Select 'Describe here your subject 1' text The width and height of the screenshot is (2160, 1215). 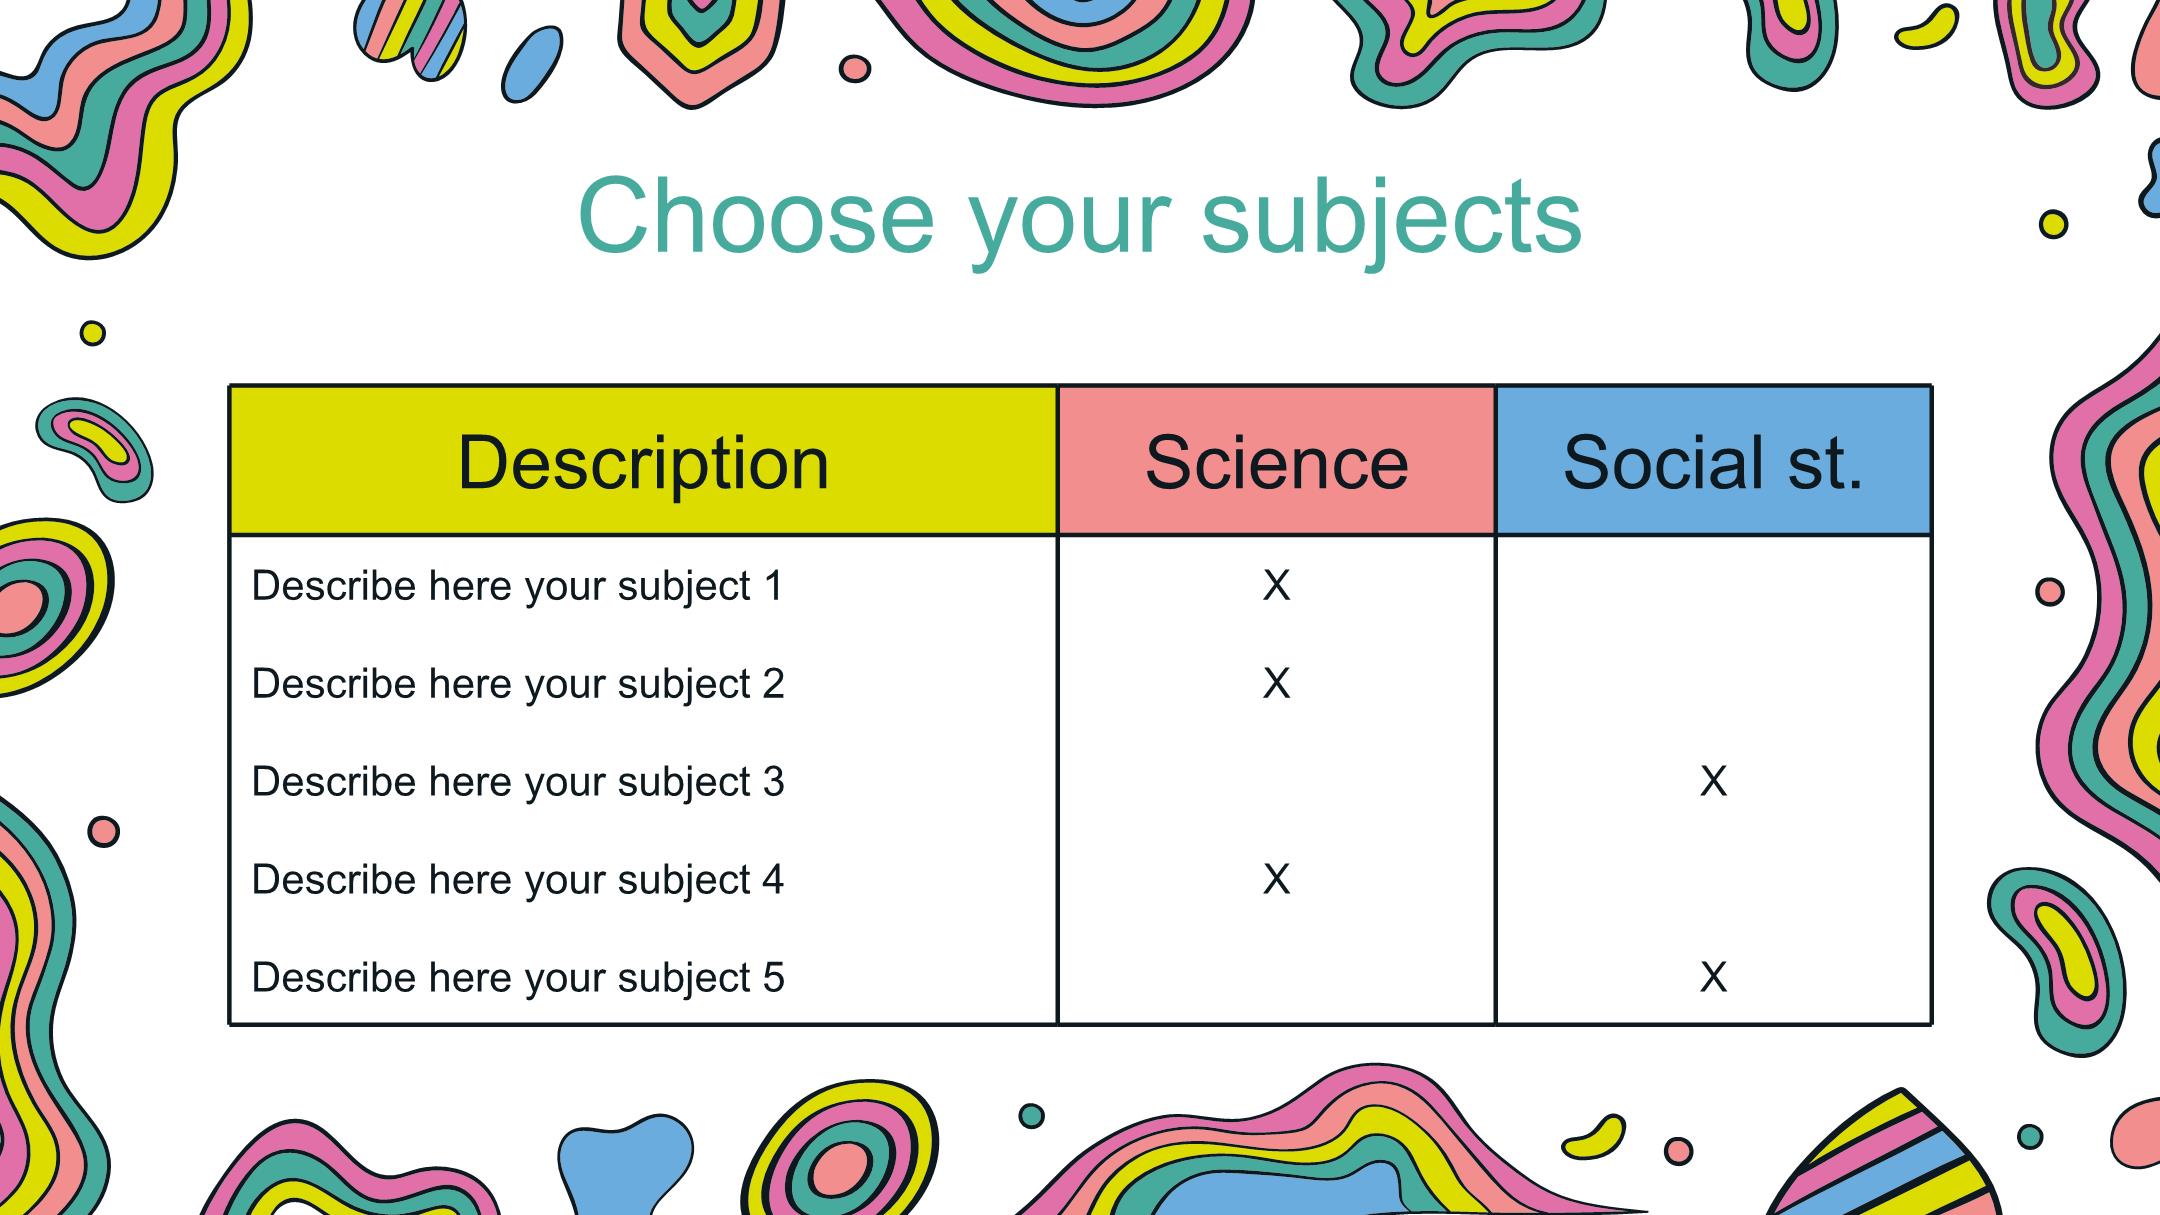pos(517,586)
